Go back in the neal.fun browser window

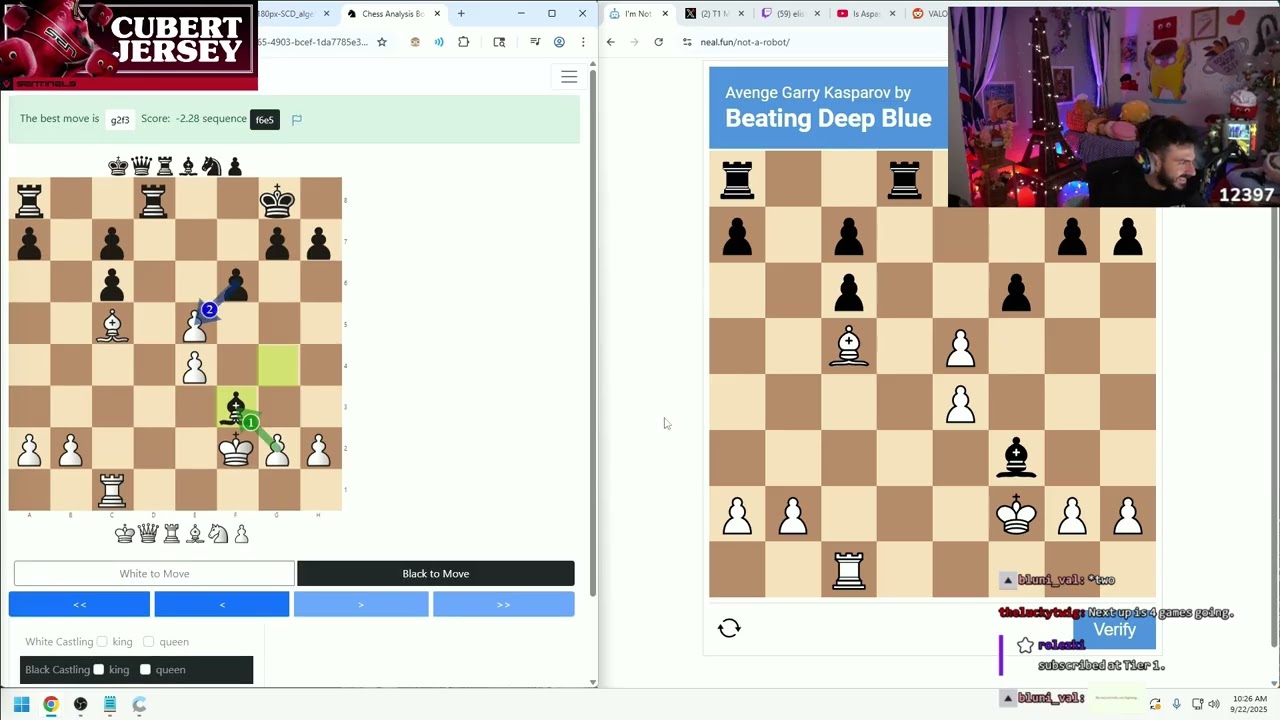coord(611,42)
